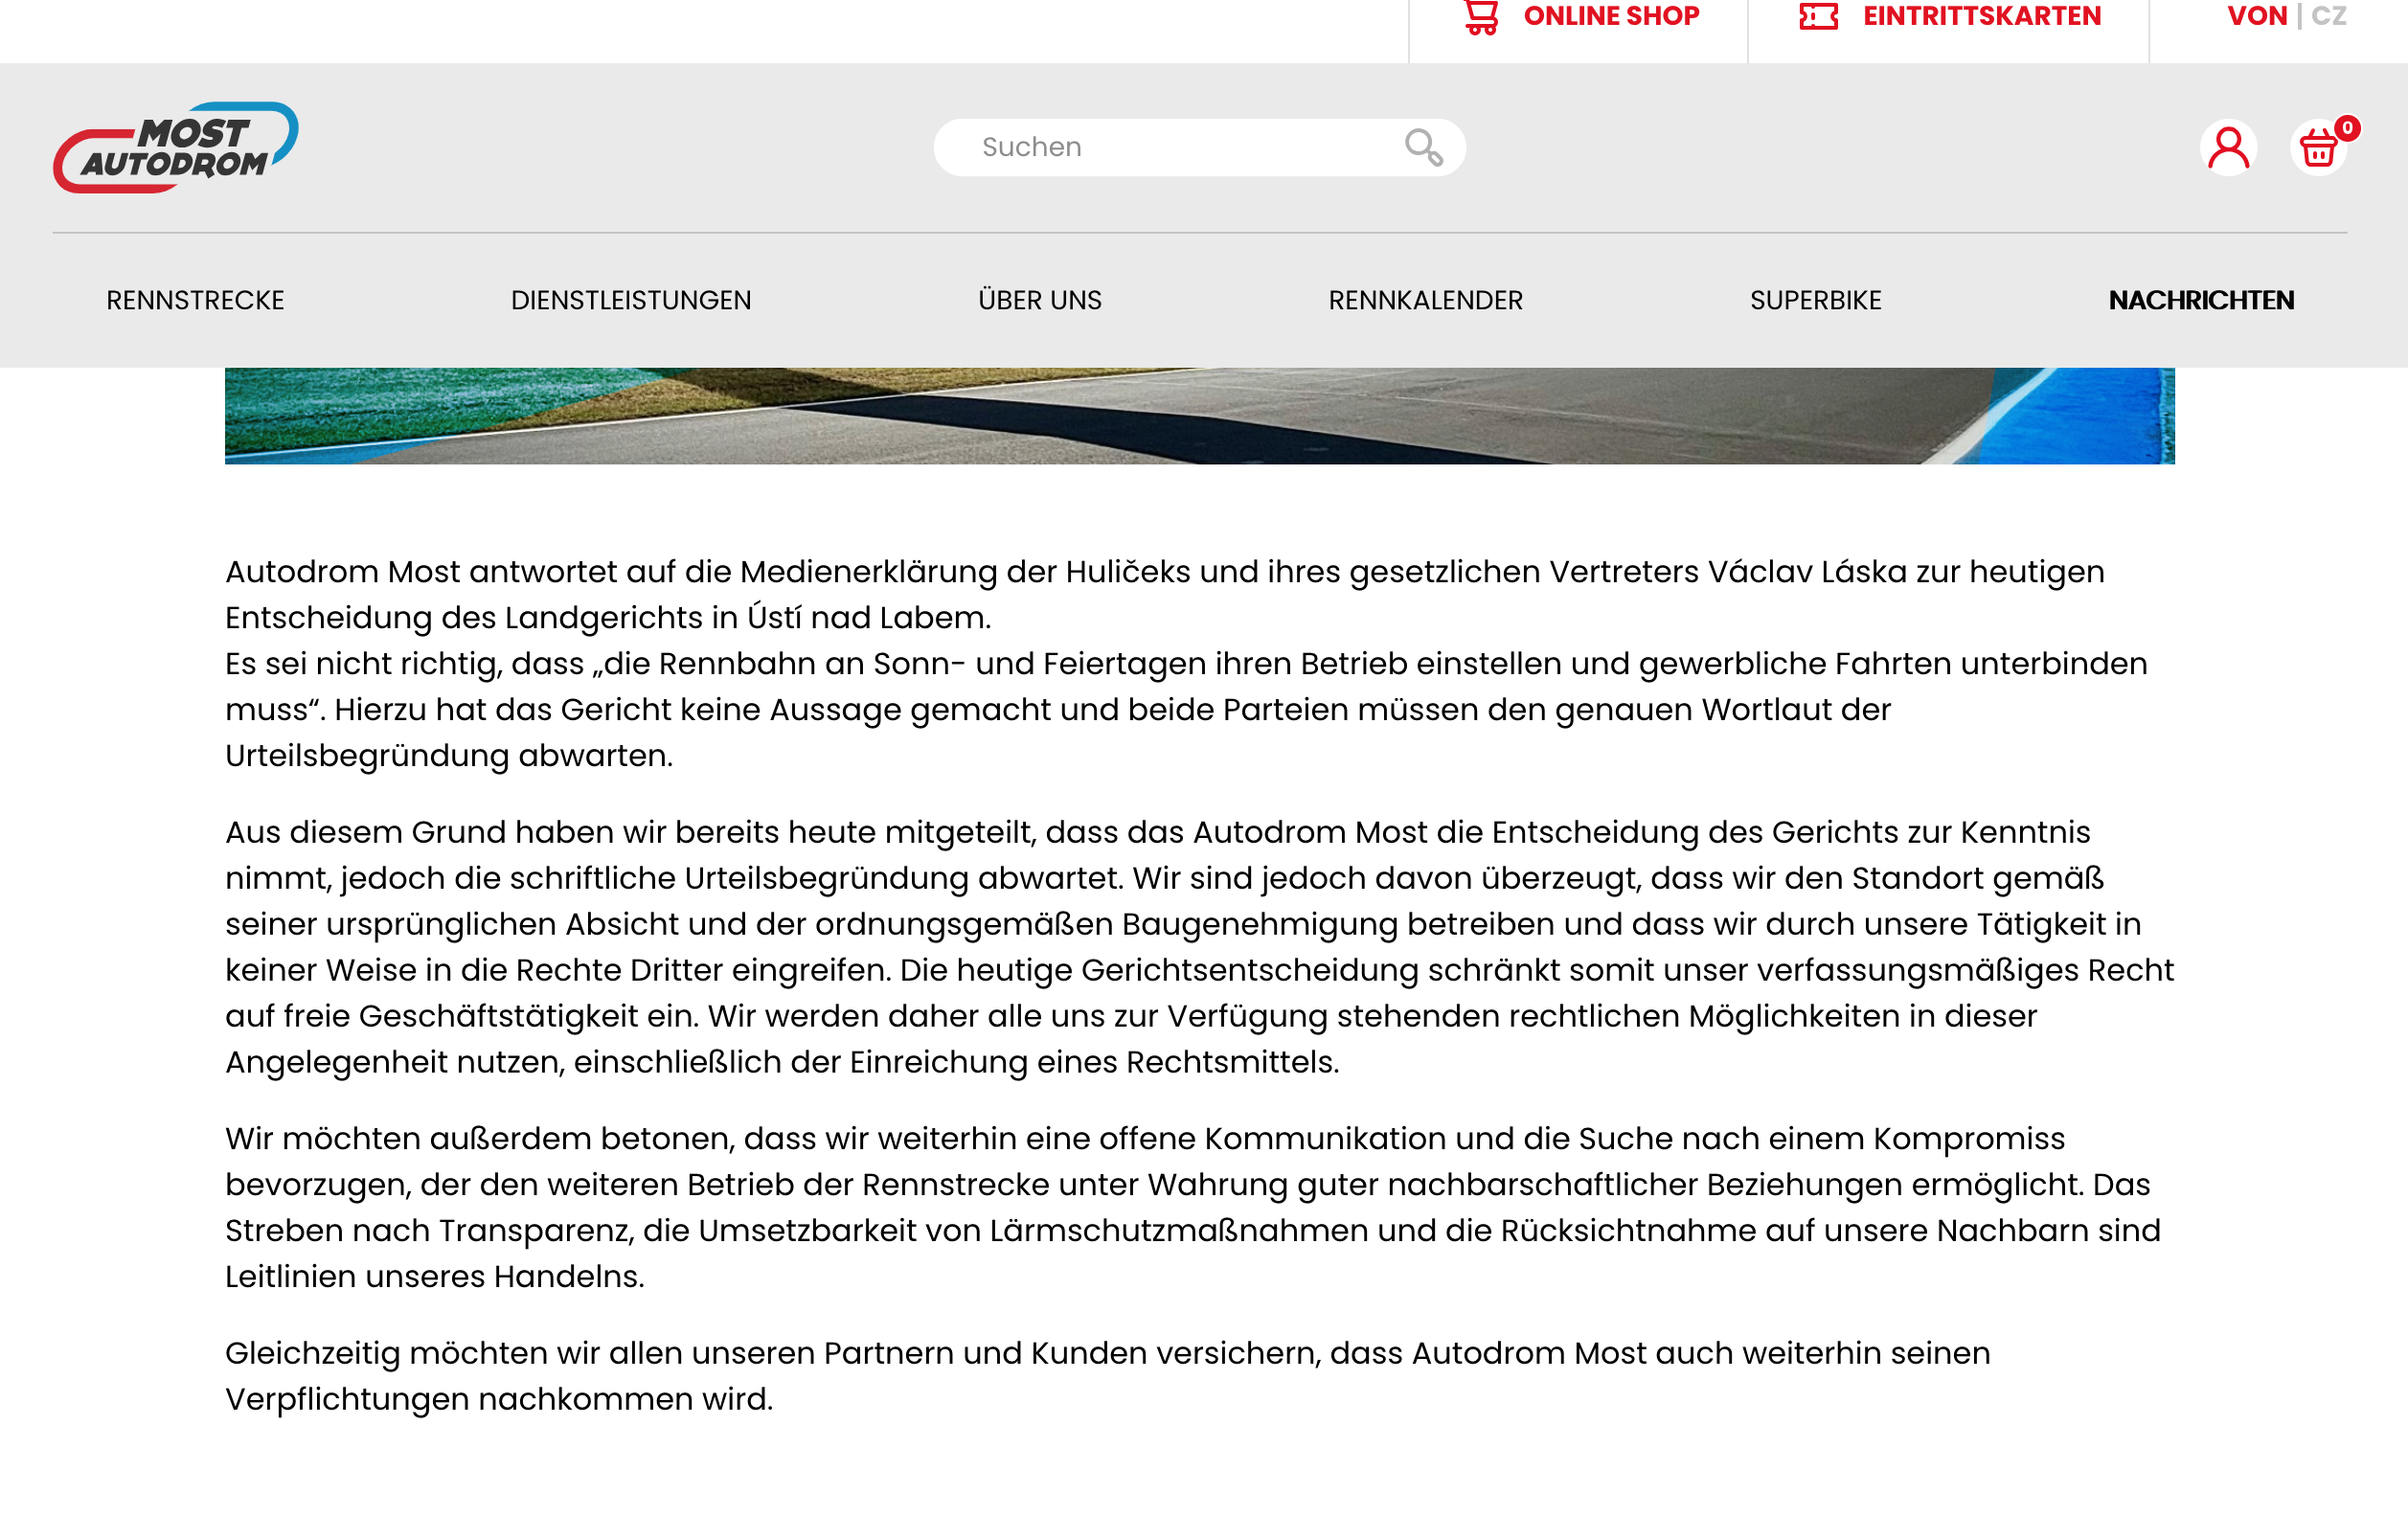Click the basket item count badge
Screen dimensions: 2408x1538
(x=2347, y=128)
